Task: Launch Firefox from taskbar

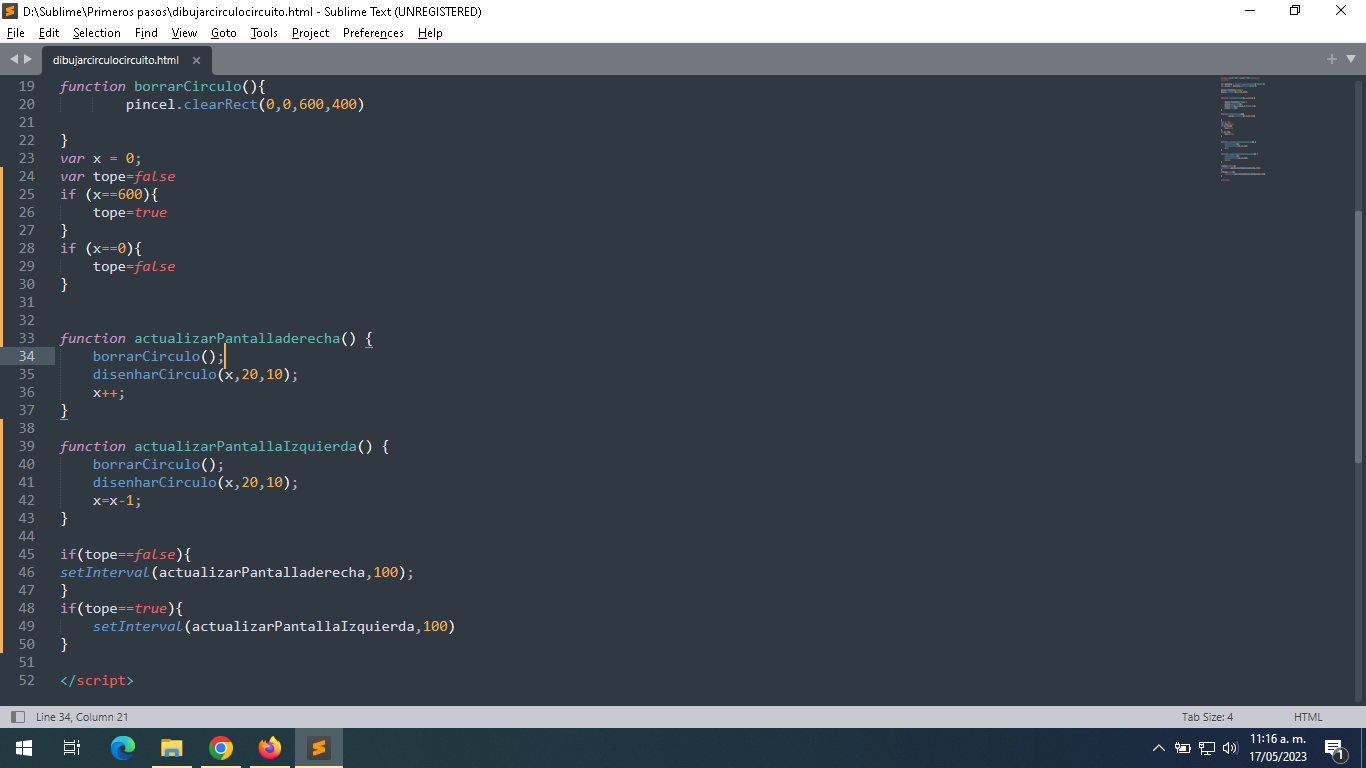Action: 270,748
